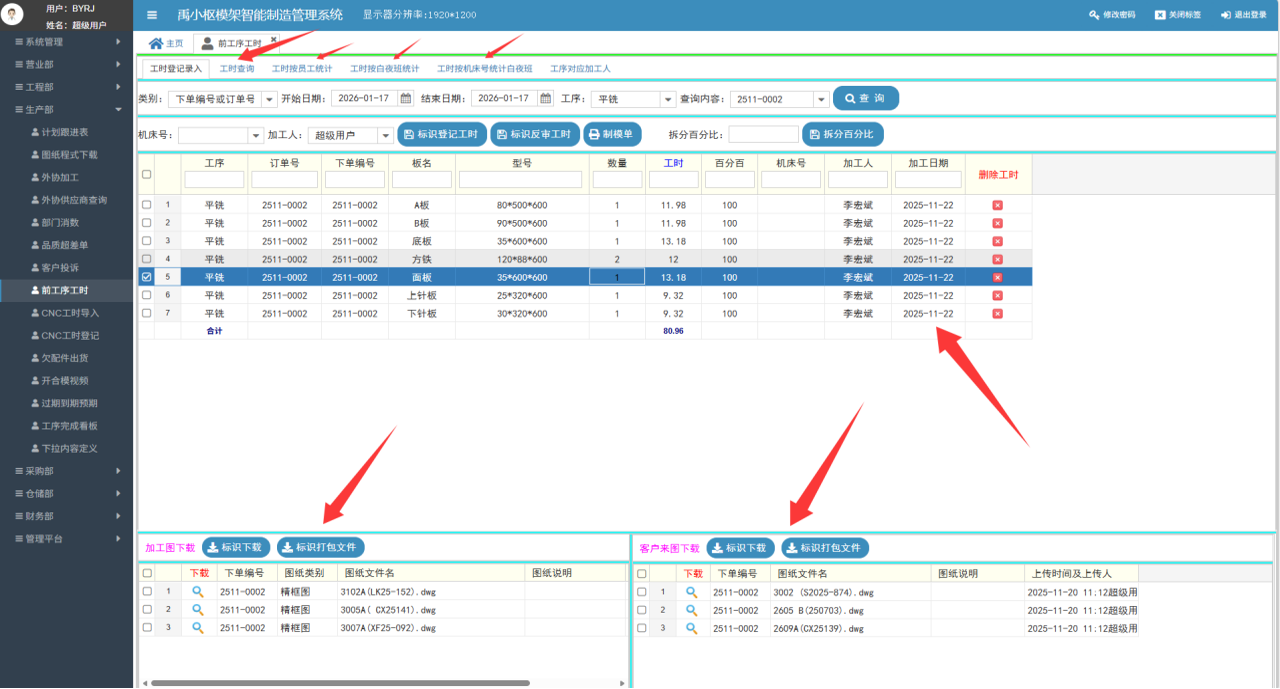Open calendar picker for 开始日期
Image resolution: width=1280 pixels, height=689 pixels.
[405, 99]
